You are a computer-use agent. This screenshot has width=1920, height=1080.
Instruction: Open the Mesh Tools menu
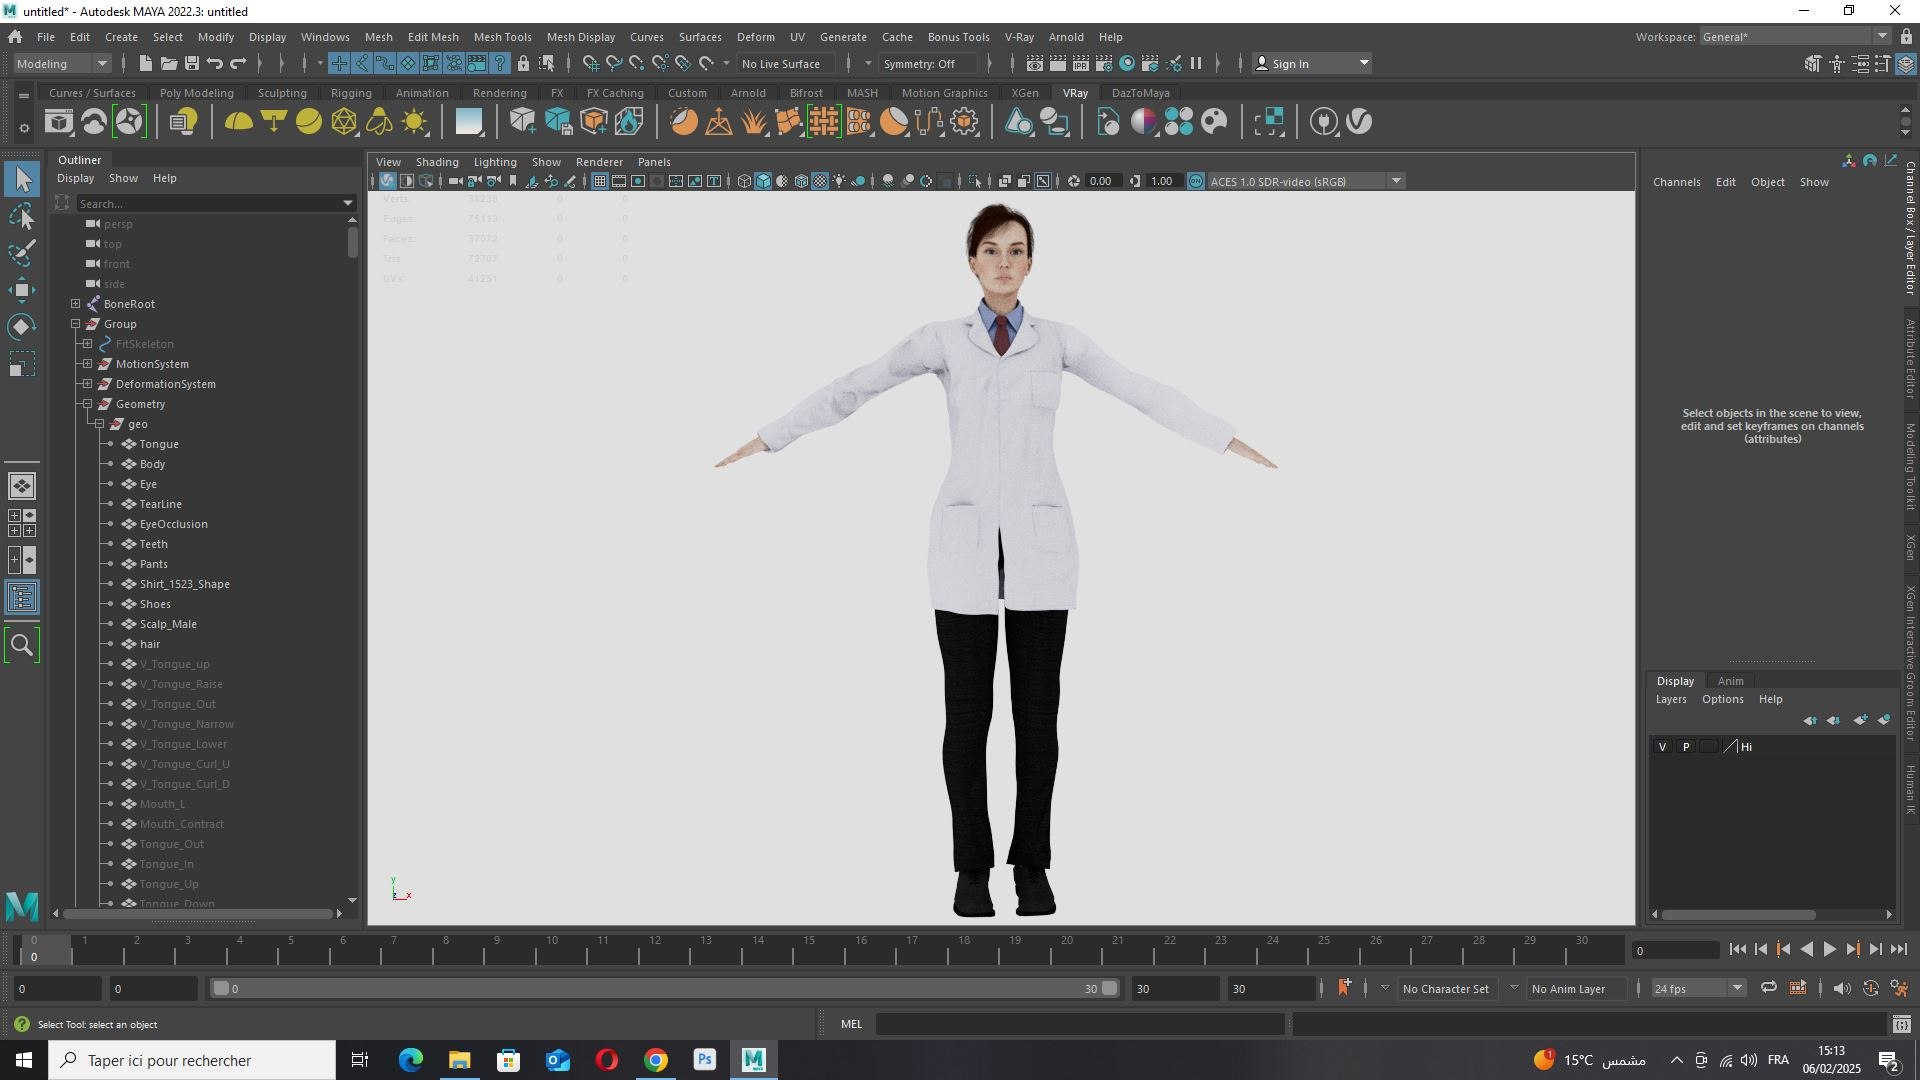click(x=502, y=37)
